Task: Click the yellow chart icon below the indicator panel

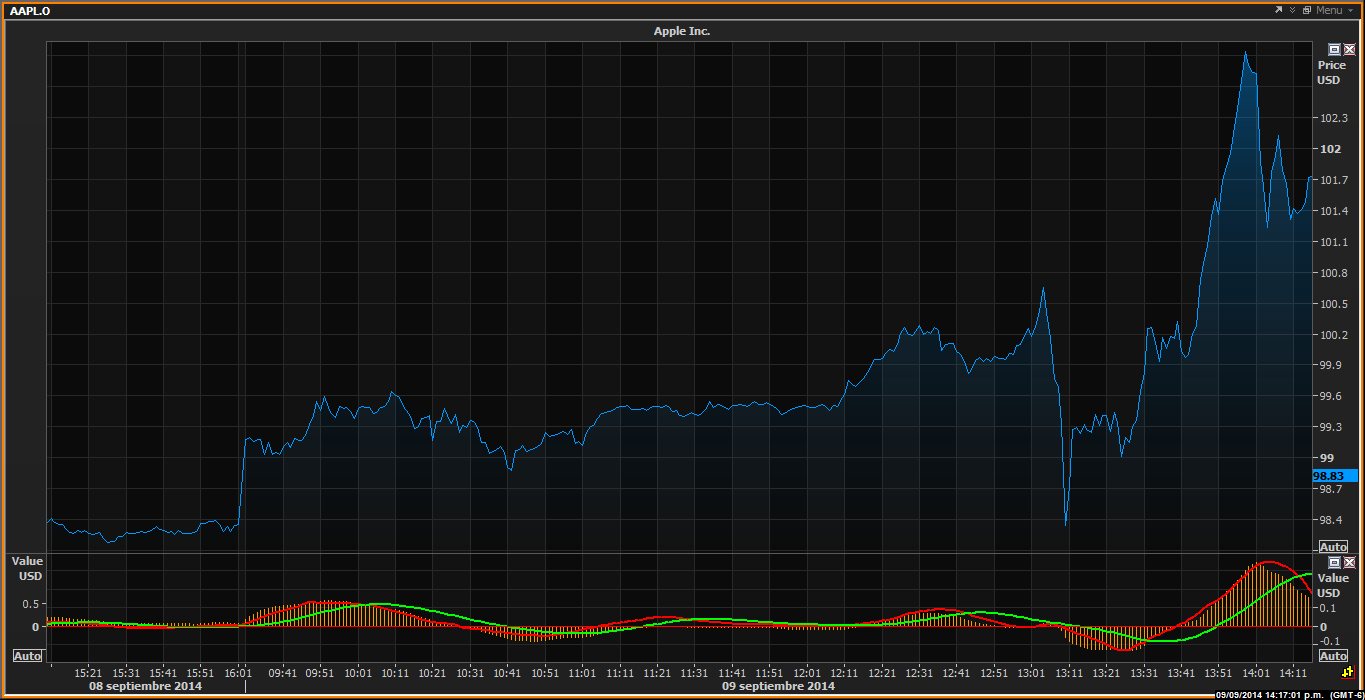Action: 1347,673
